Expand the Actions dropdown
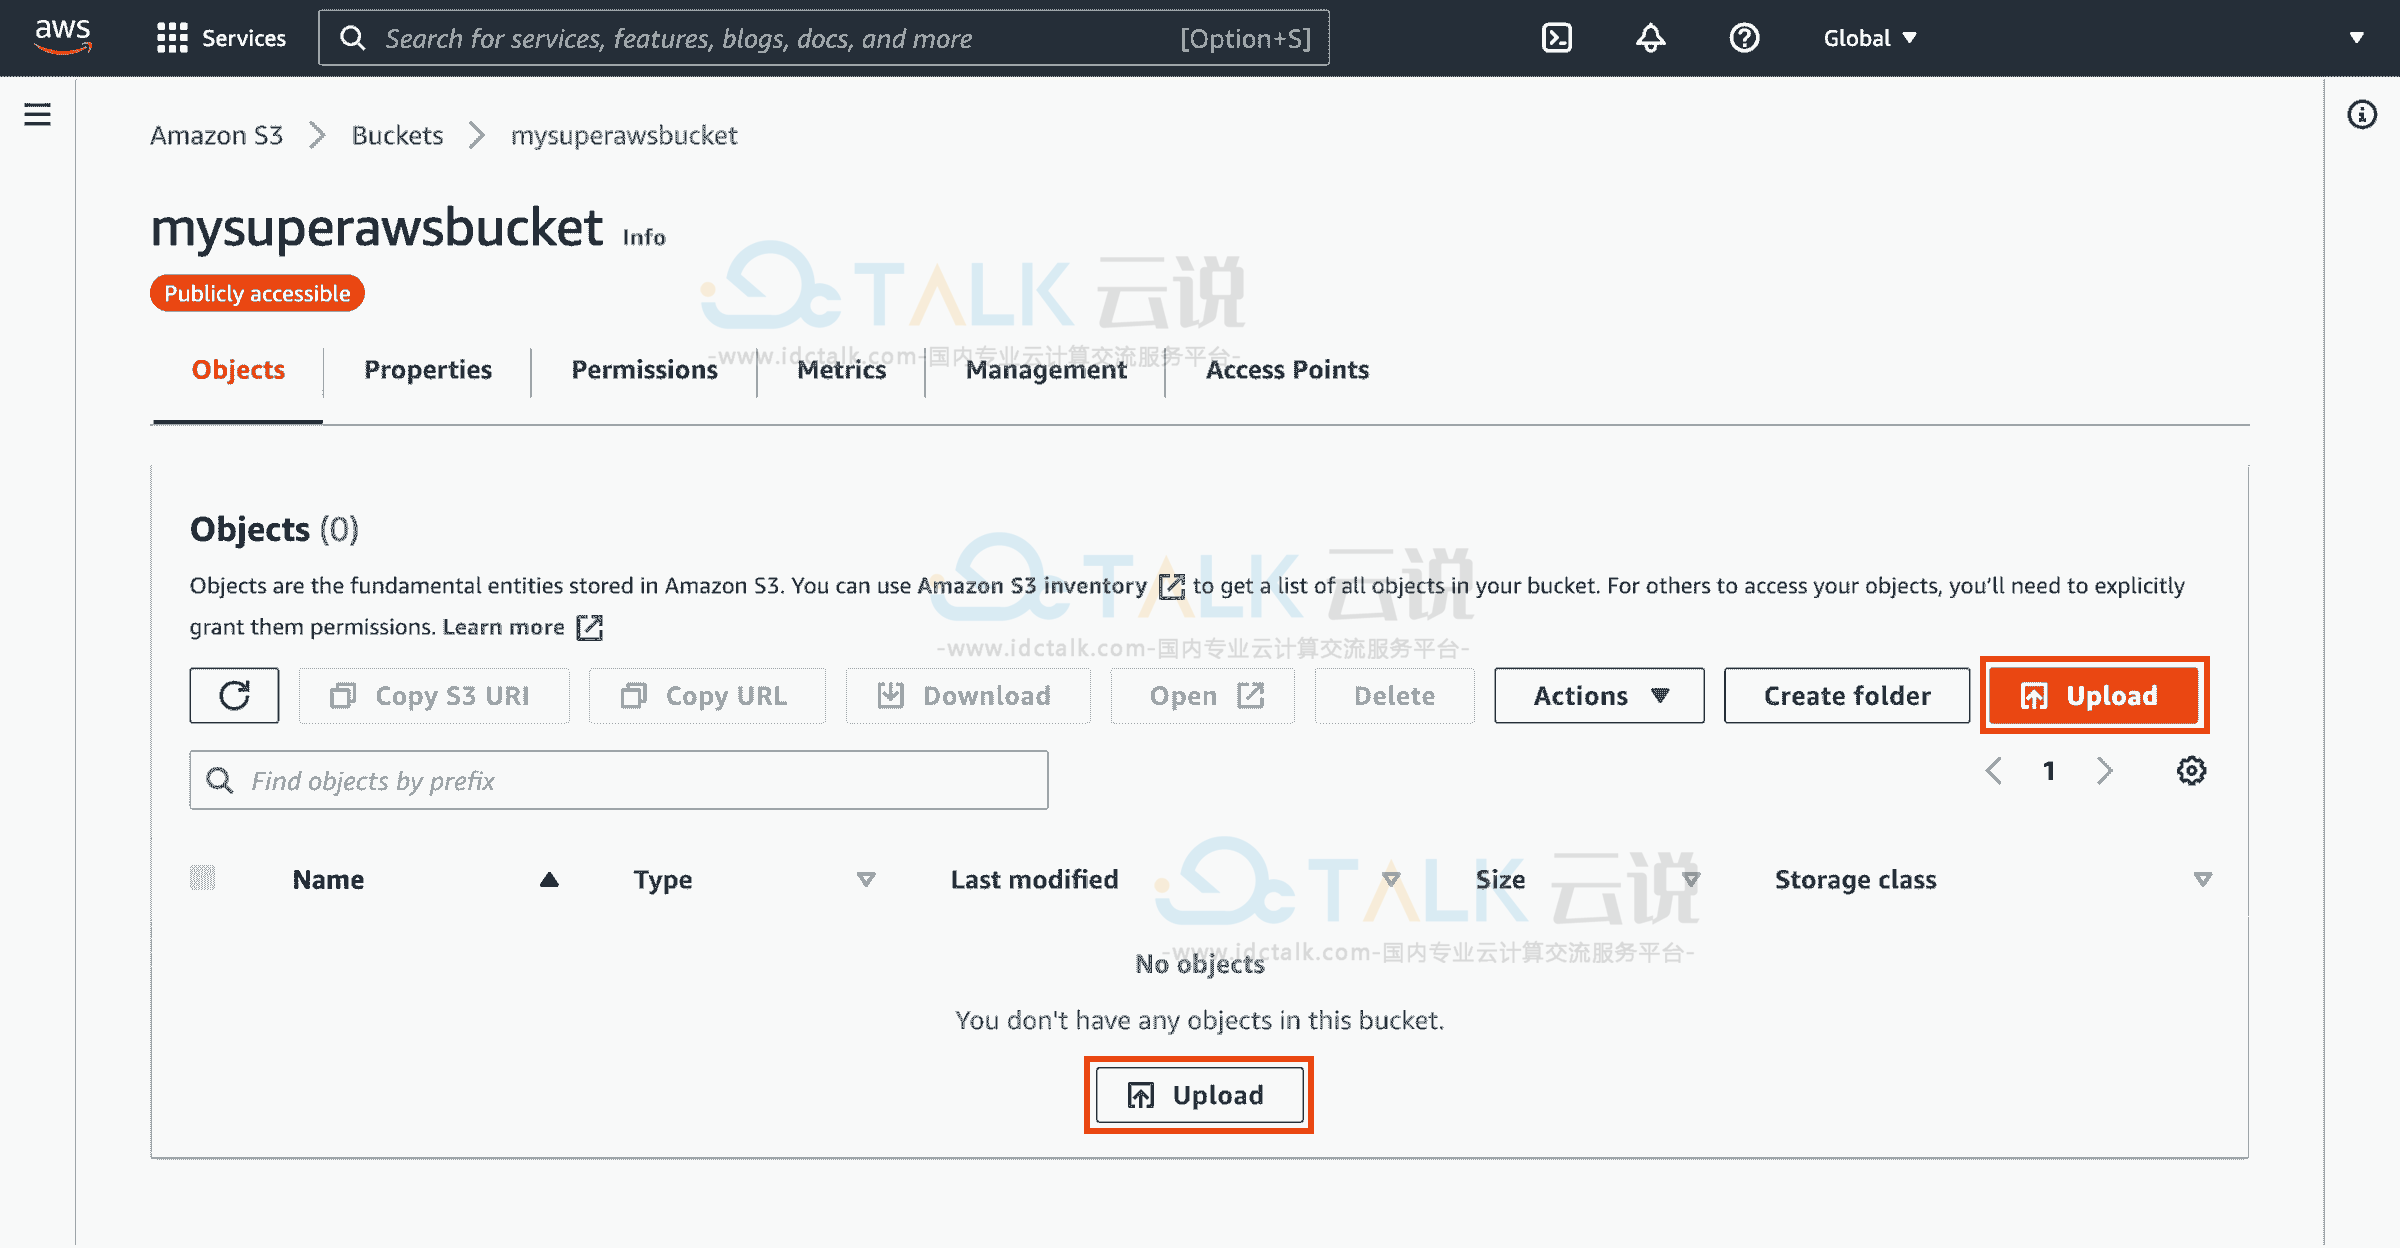The image size is (2400, 1248). (1599, 695)
